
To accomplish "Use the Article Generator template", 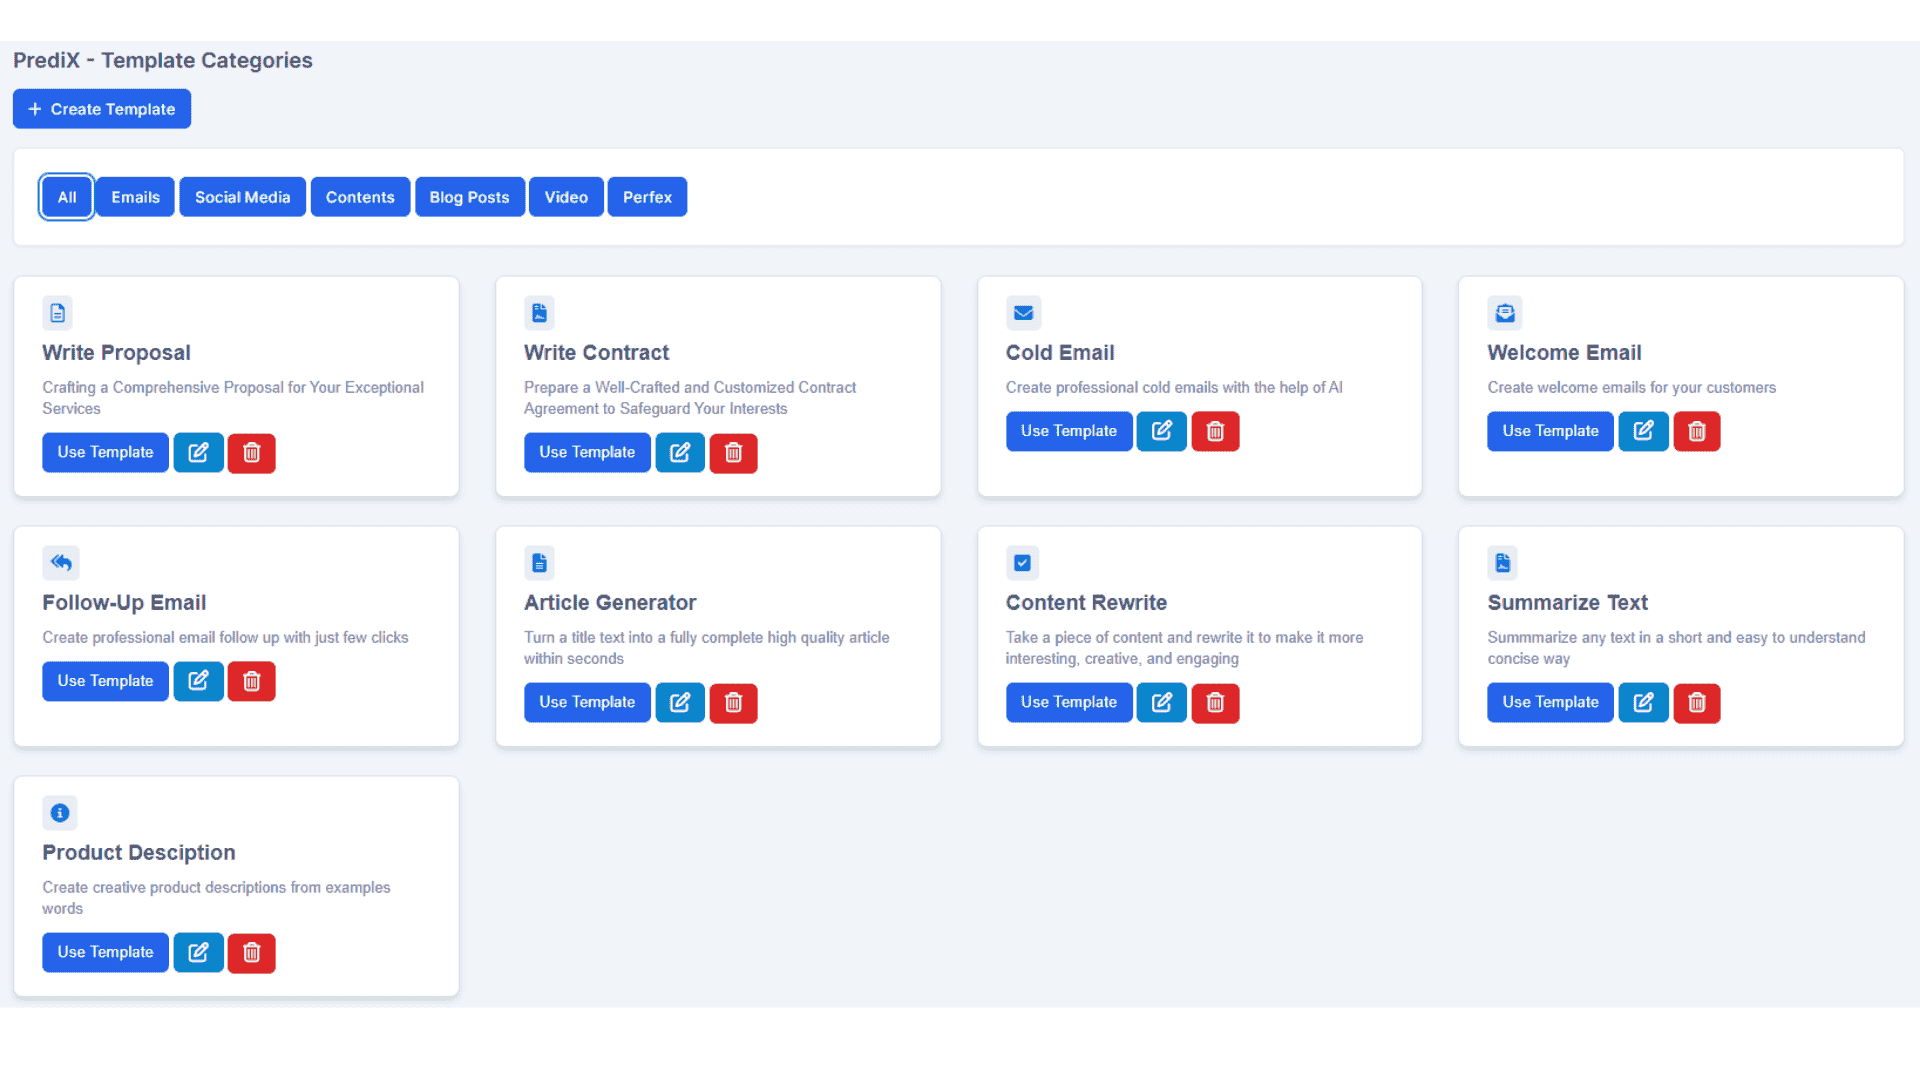I will coord(587,703).
